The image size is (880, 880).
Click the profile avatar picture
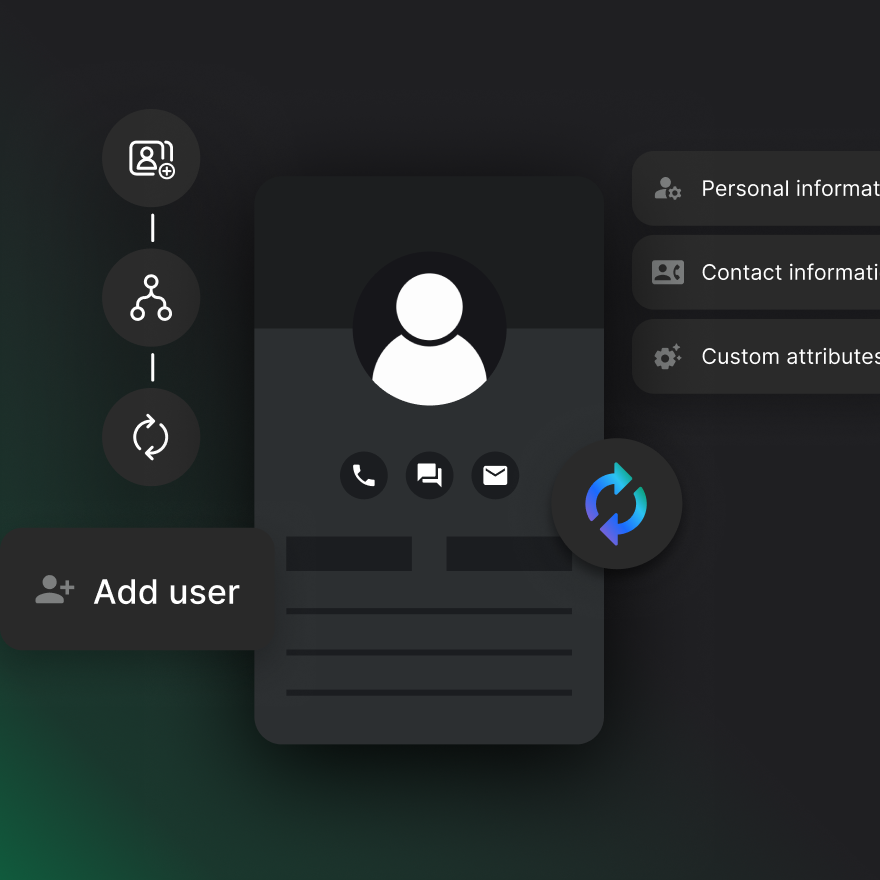[429, 328]
